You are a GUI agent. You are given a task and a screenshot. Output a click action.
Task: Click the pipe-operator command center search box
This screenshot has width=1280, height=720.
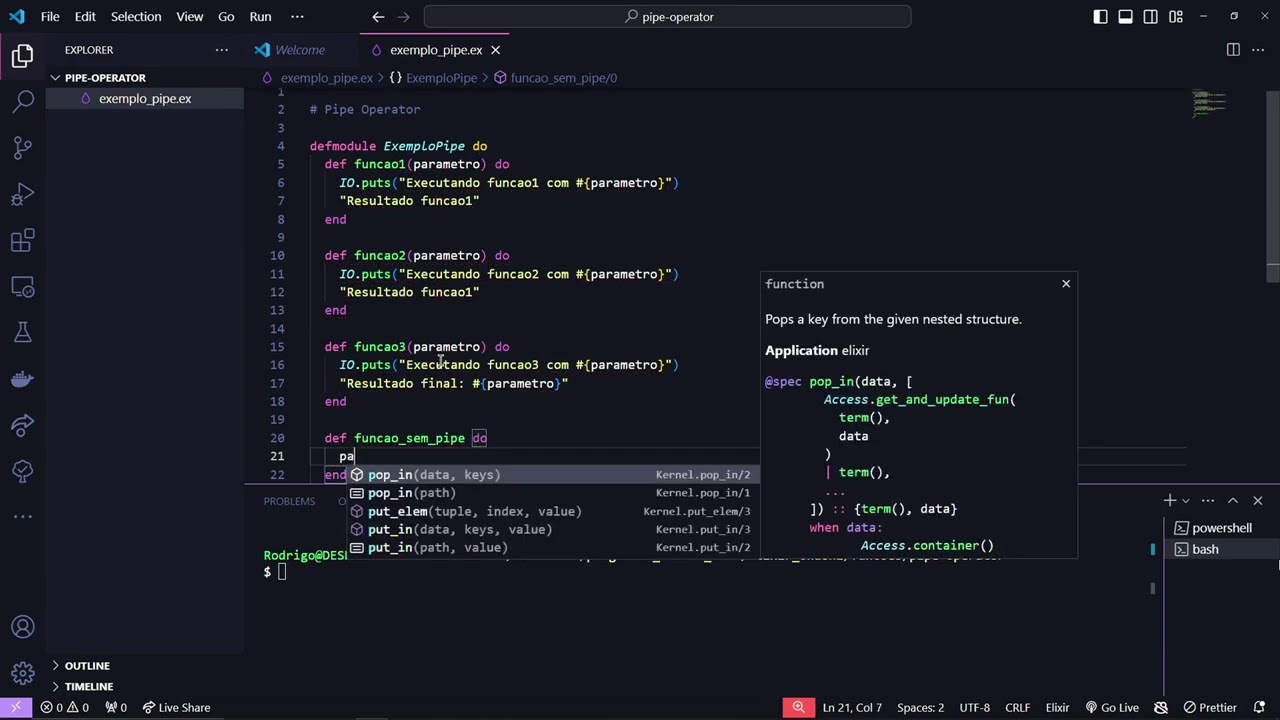(667, 16)
